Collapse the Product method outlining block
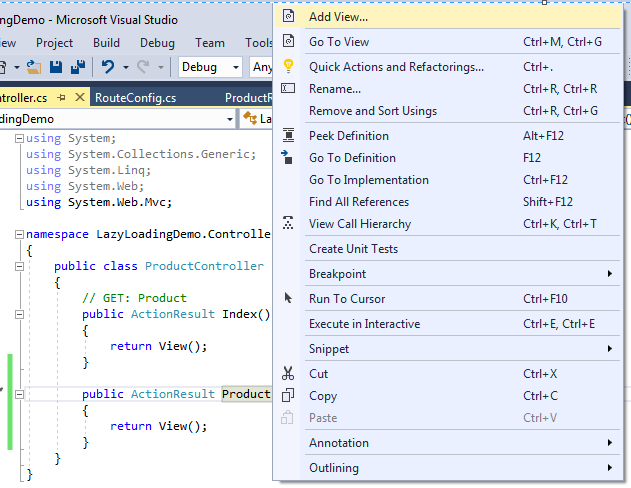This screenshot has height=488, width=631. pyautogui.click(x=19, y=394)
